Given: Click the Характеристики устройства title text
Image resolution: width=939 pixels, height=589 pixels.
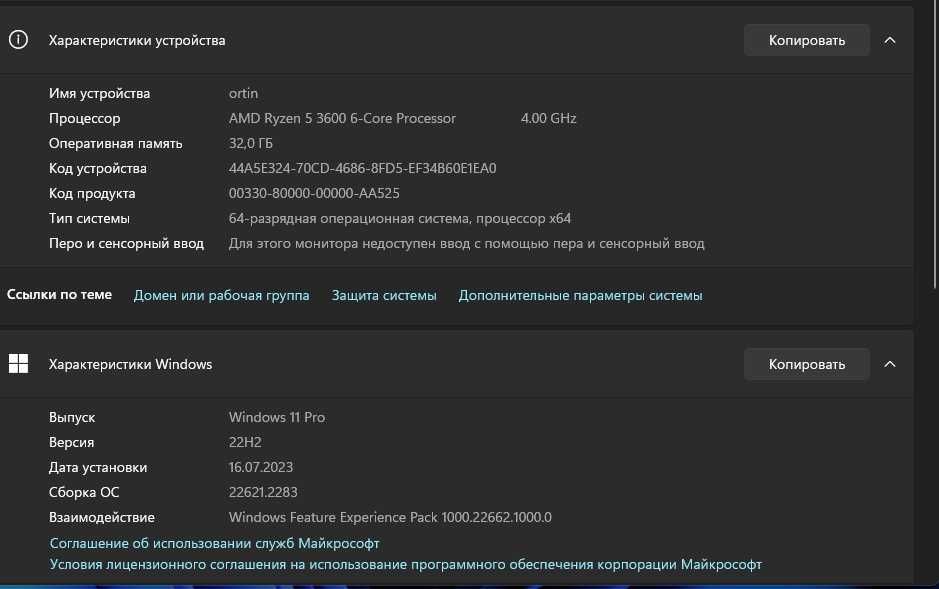Looking at the screenshot, I should 137,40.
